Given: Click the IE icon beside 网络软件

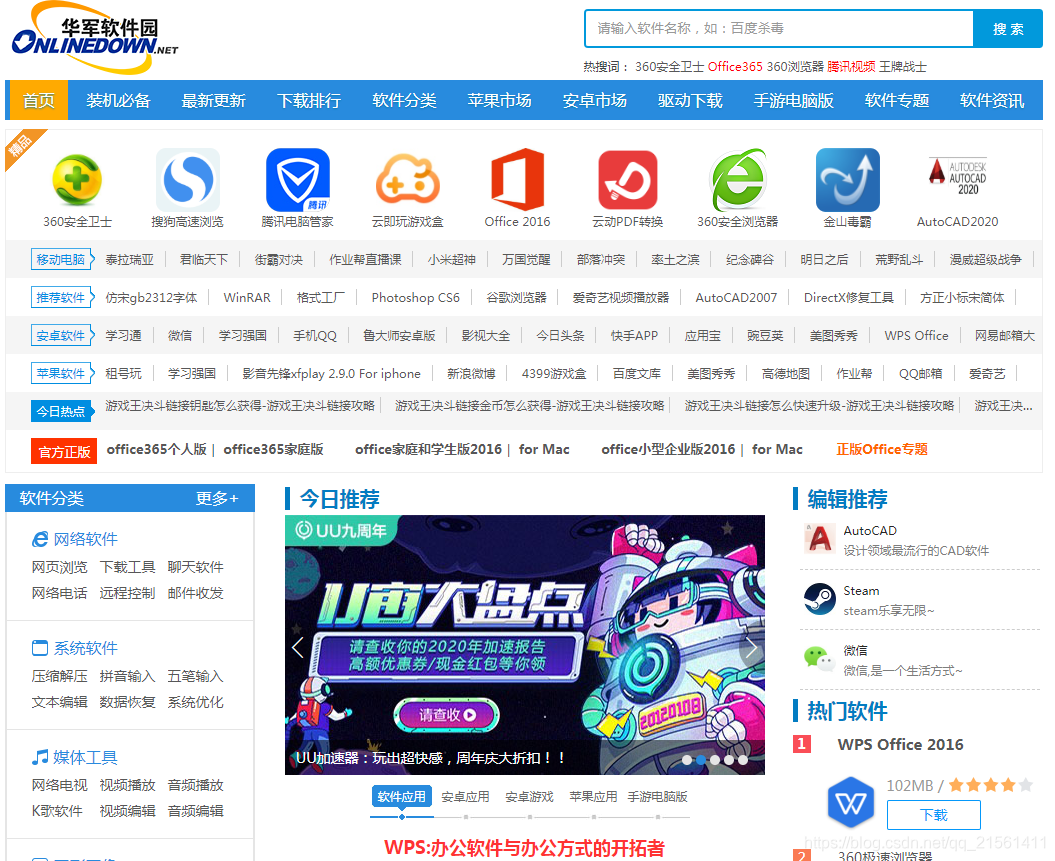Looking at the screenshot, I should pyautogui.click(x=40, y=539).
